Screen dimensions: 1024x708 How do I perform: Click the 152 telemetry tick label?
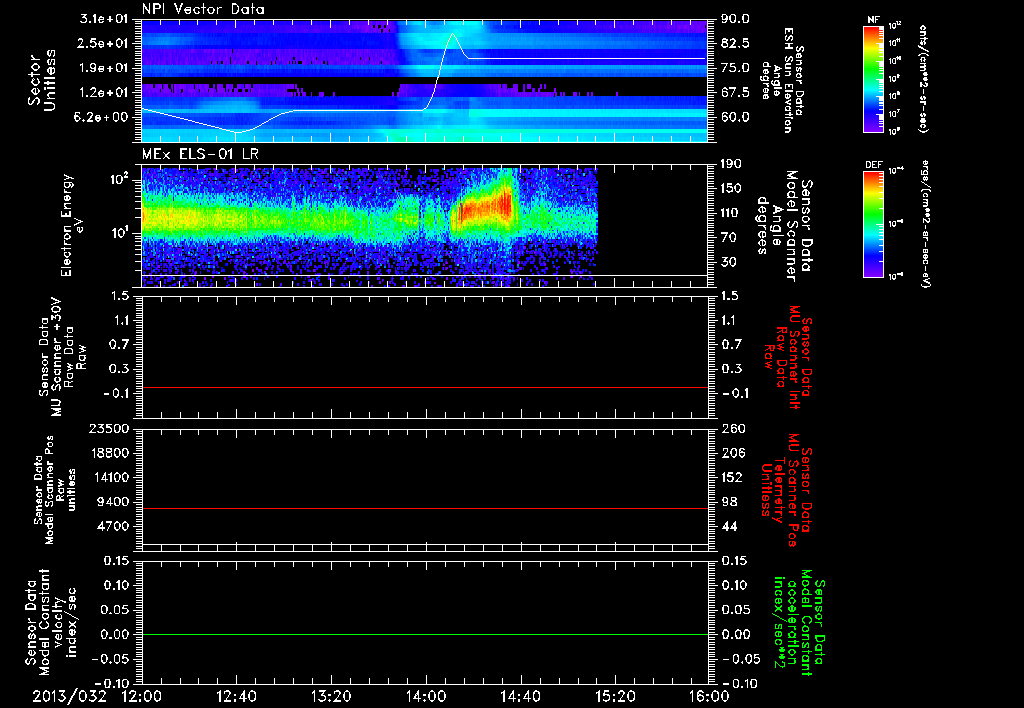click(733, 477)
